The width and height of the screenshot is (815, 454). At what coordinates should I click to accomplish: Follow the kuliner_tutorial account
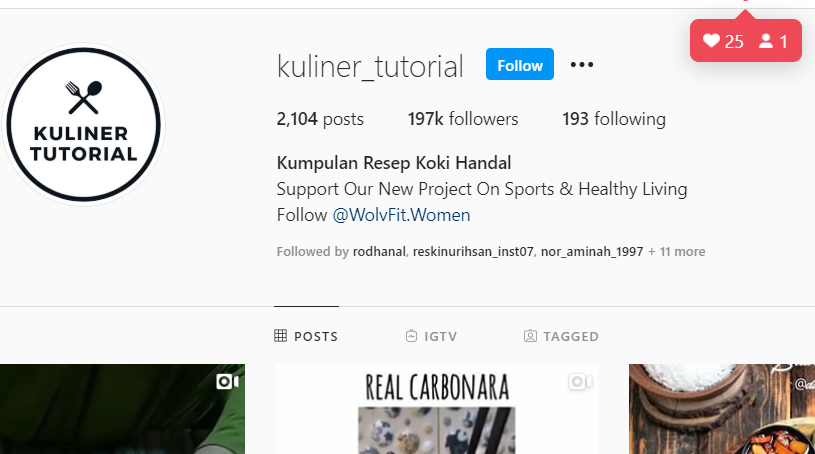click(520, 64)
